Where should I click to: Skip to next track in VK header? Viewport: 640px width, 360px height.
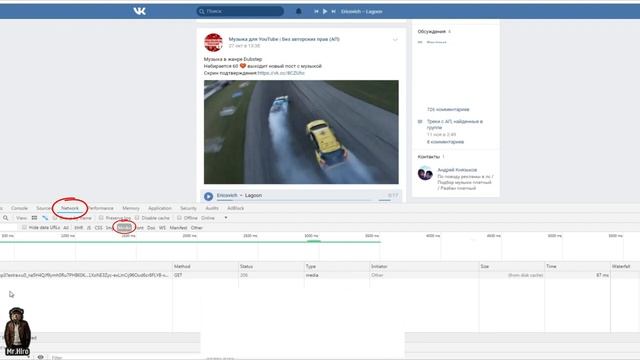(x=333, y=11)
